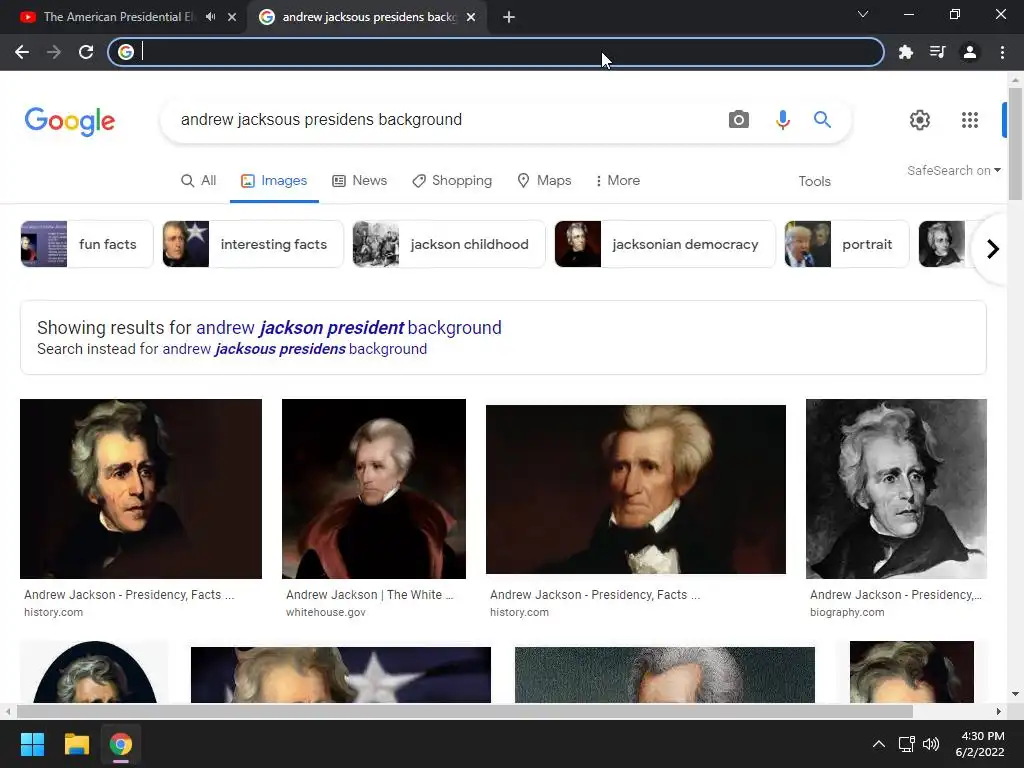Screen dimensions: 1024x768
Task: Open first history.com Andrew Jackson image
Action: (x=141, y=488)
